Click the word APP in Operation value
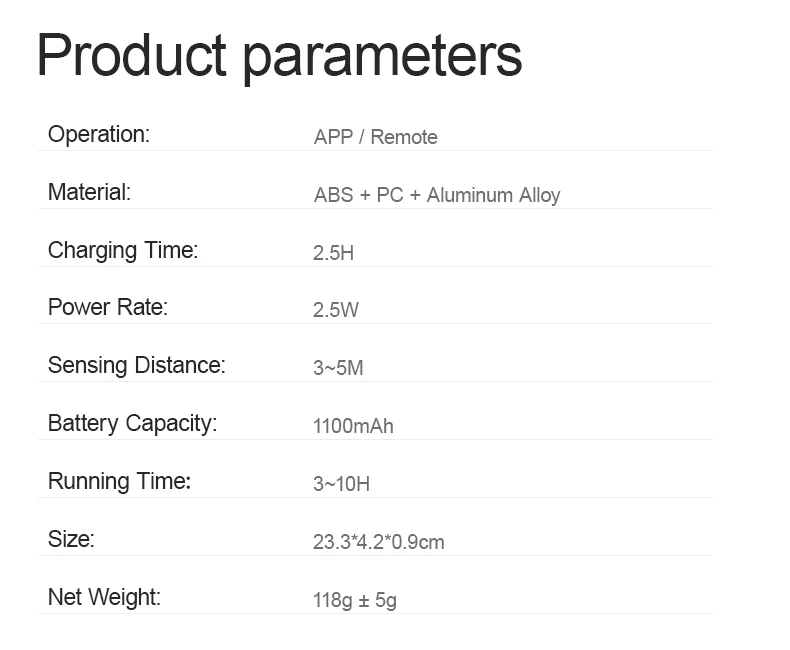 [x=333, y=137]
